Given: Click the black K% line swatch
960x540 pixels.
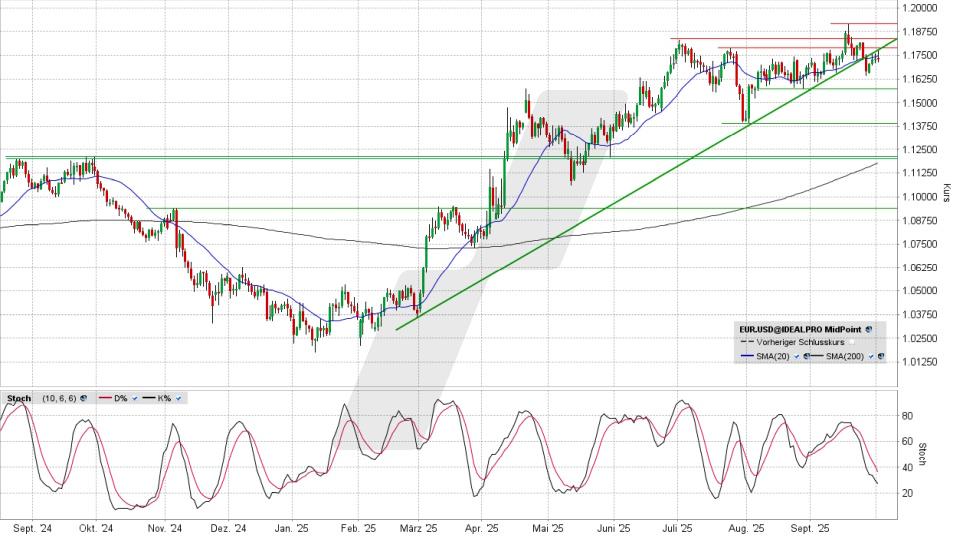Looking at the screenshot, I should (x=147, y=398).
